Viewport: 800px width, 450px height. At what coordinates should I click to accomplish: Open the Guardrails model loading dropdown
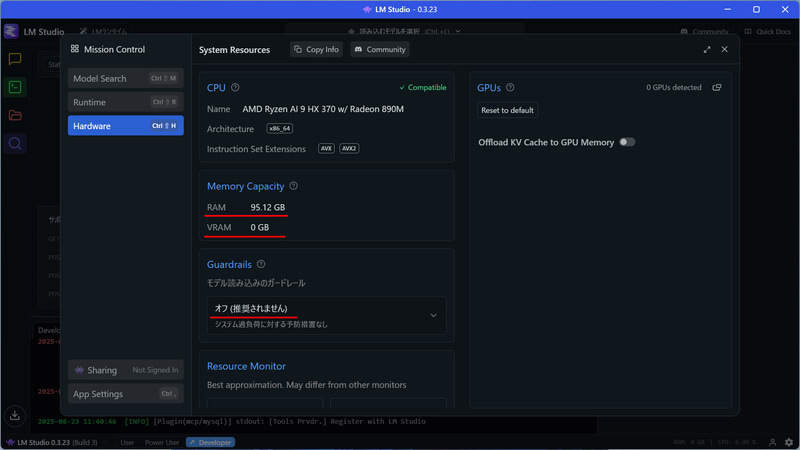327,315
